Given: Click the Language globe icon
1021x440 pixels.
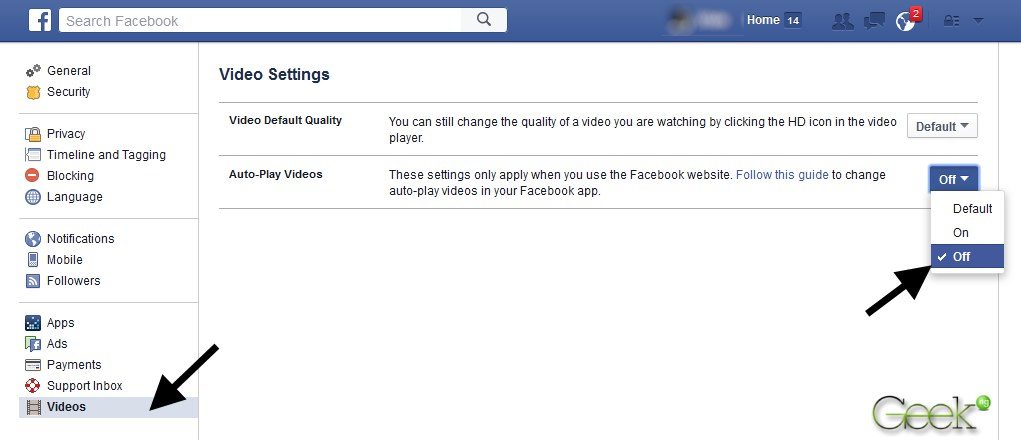Looking at the screenshot, I should [x=33, y=197].
